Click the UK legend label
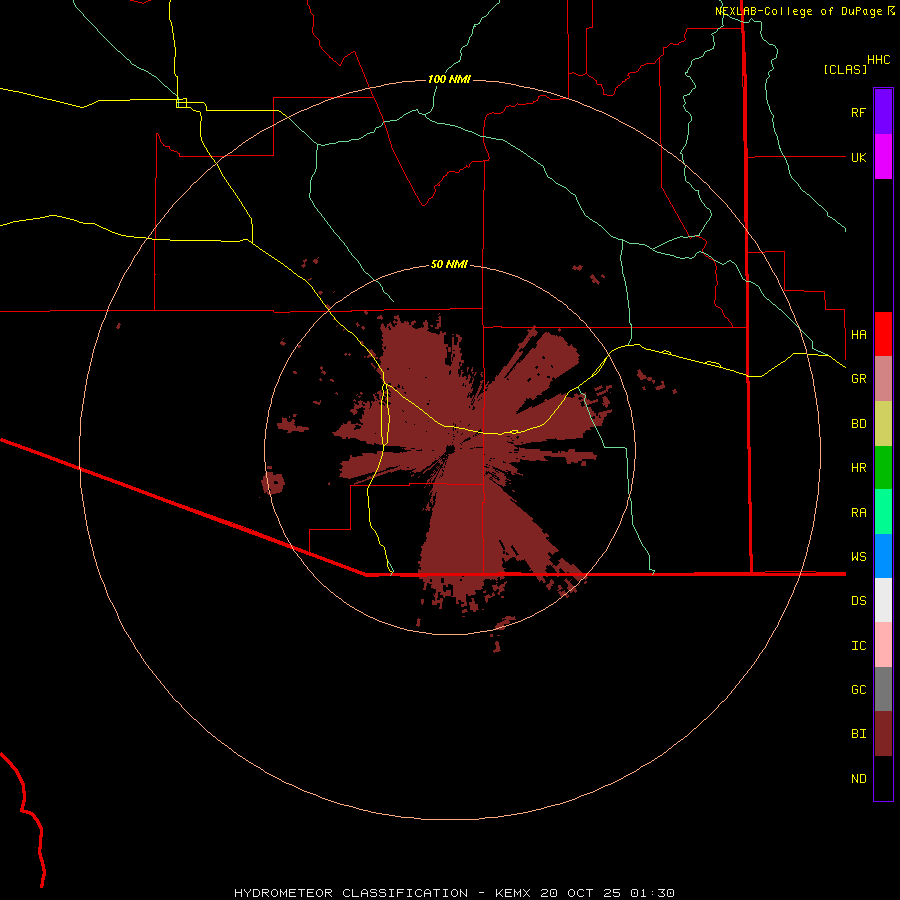 tap(858, 157)
